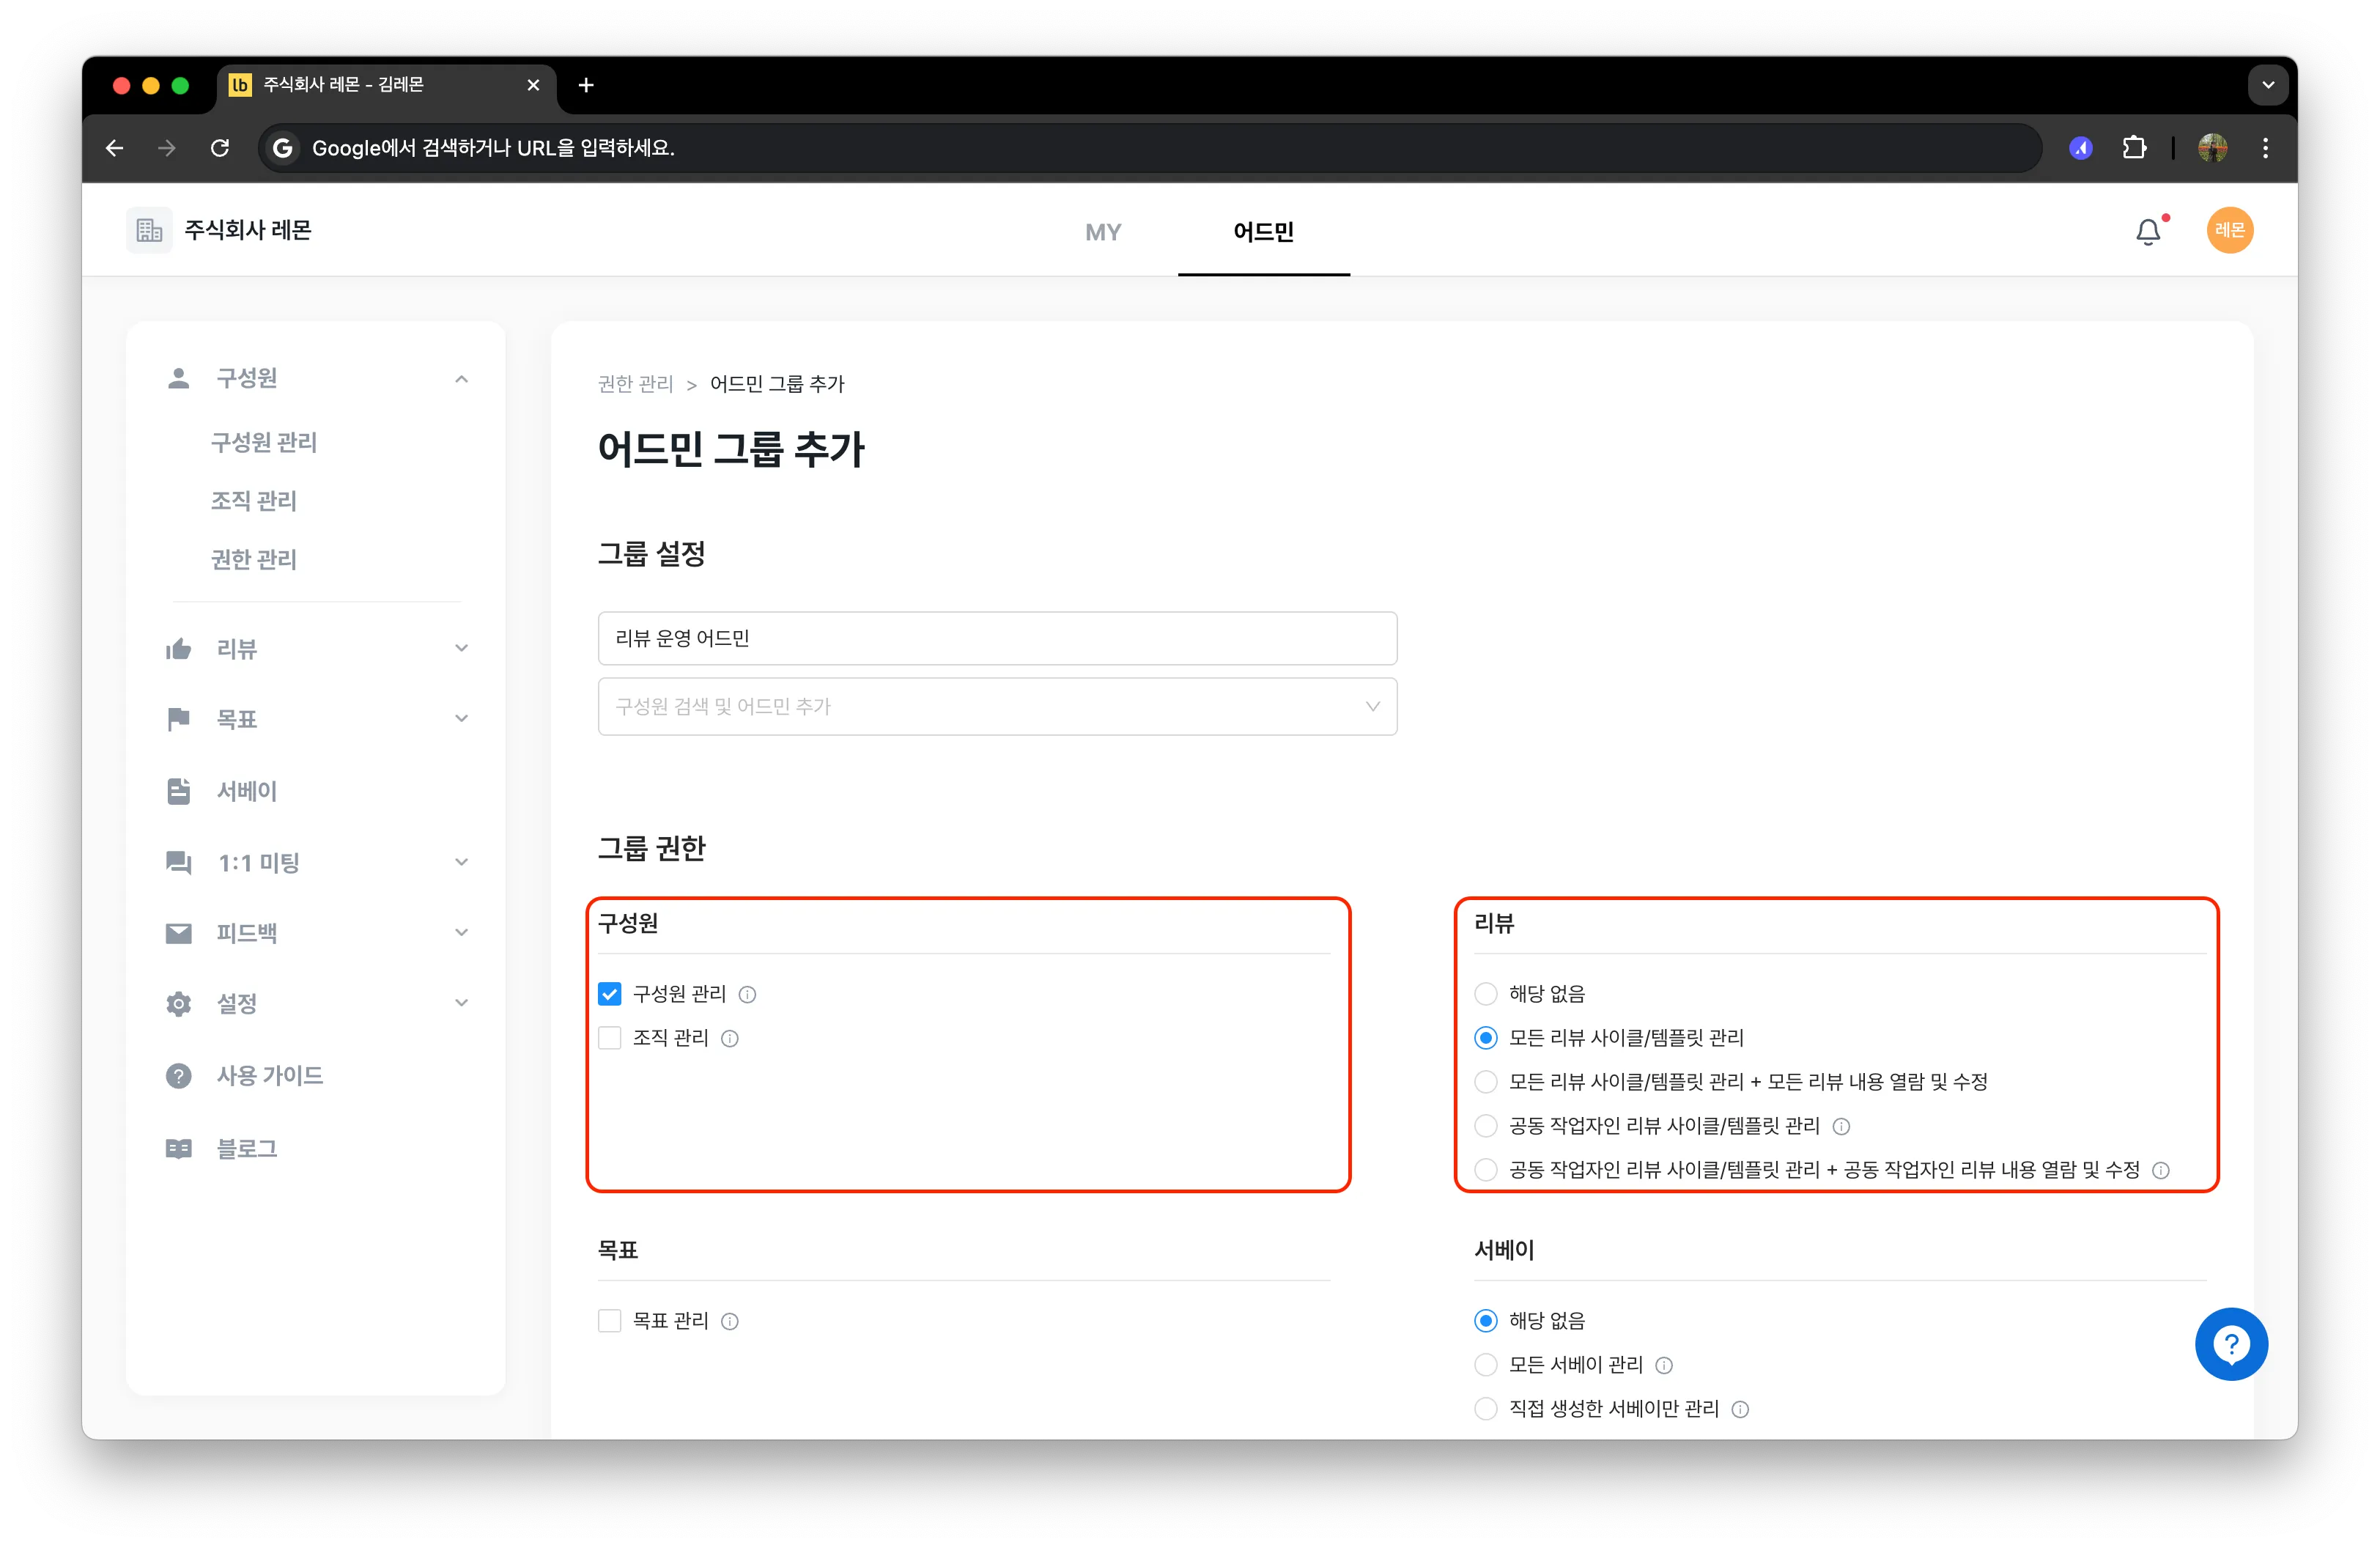Open the notification bell
This screenshot has height=1548, width=2380.
coord(2148,232)
